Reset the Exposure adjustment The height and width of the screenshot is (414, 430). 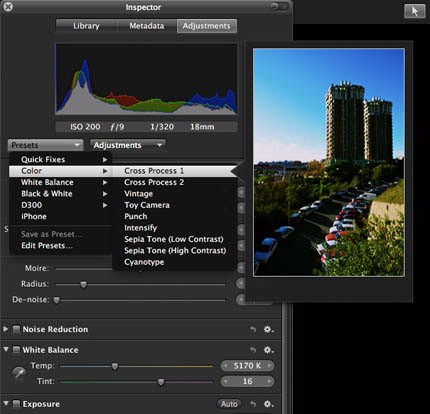point(253,404)
